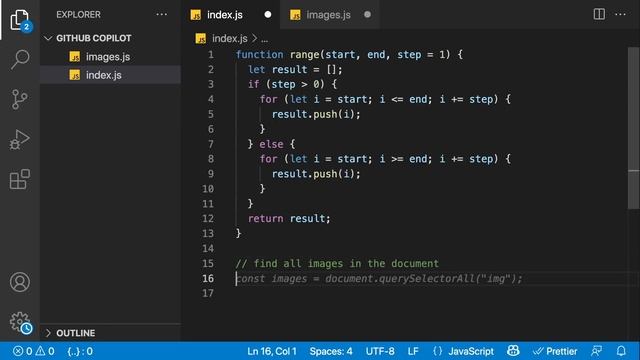Click the feedback icon in status bar
This screenshot has width=640, height=360.
[597, 351]
